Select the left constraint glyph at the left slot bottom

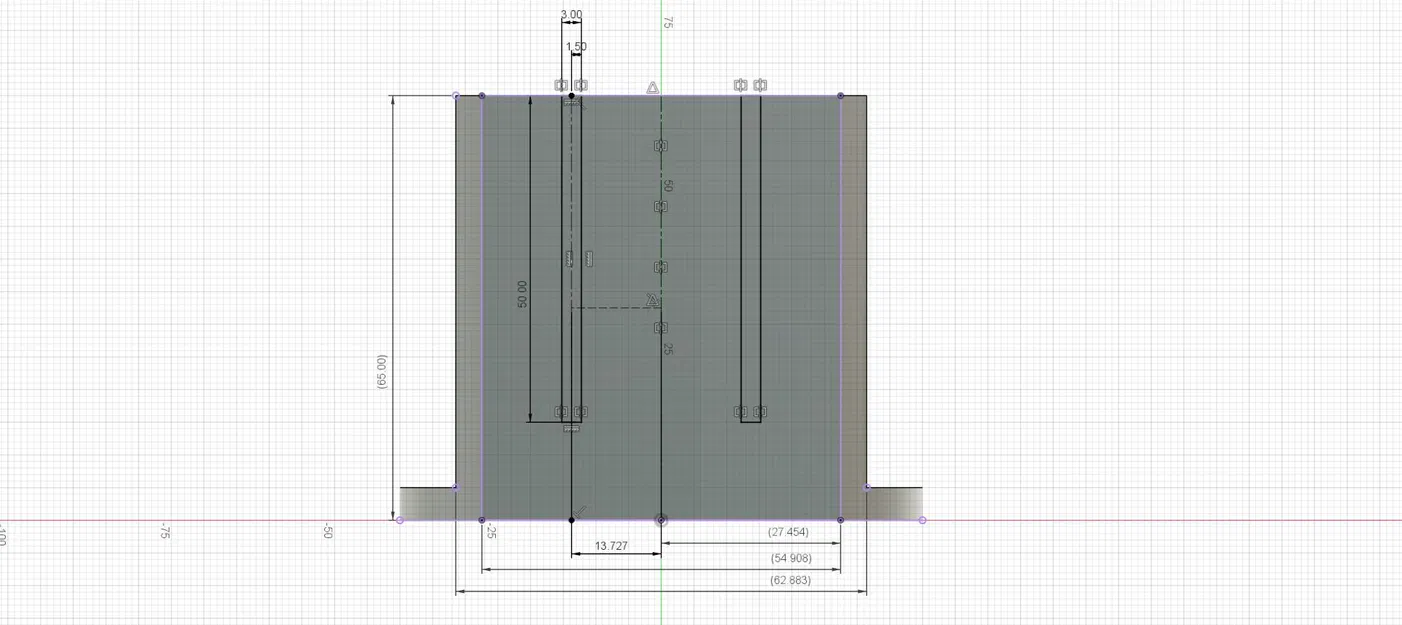coord(561,412)
